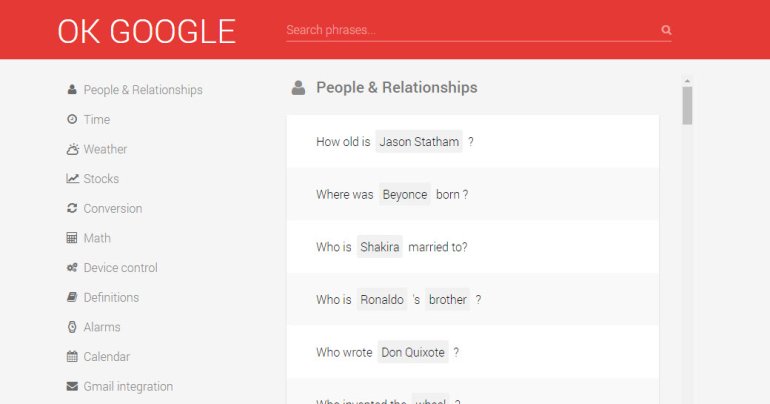Screen dimensions: 770x404
Task: Go to the Stocks category
Action: pos(101,179)
